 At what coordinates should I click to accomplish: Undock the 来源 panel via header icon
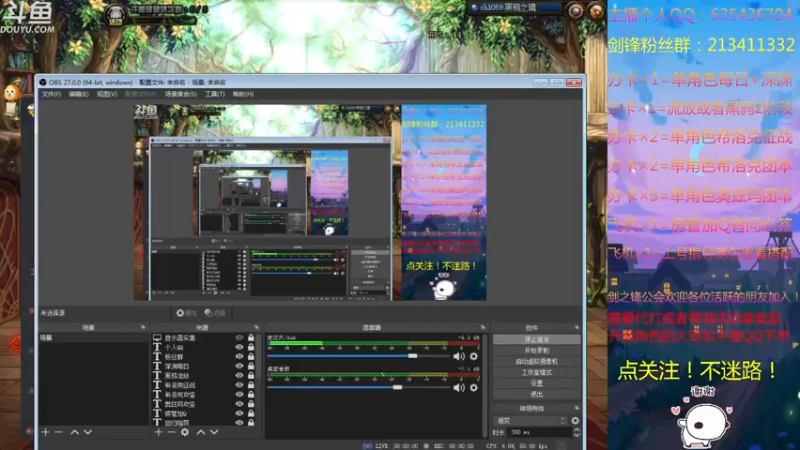(256, 328)
